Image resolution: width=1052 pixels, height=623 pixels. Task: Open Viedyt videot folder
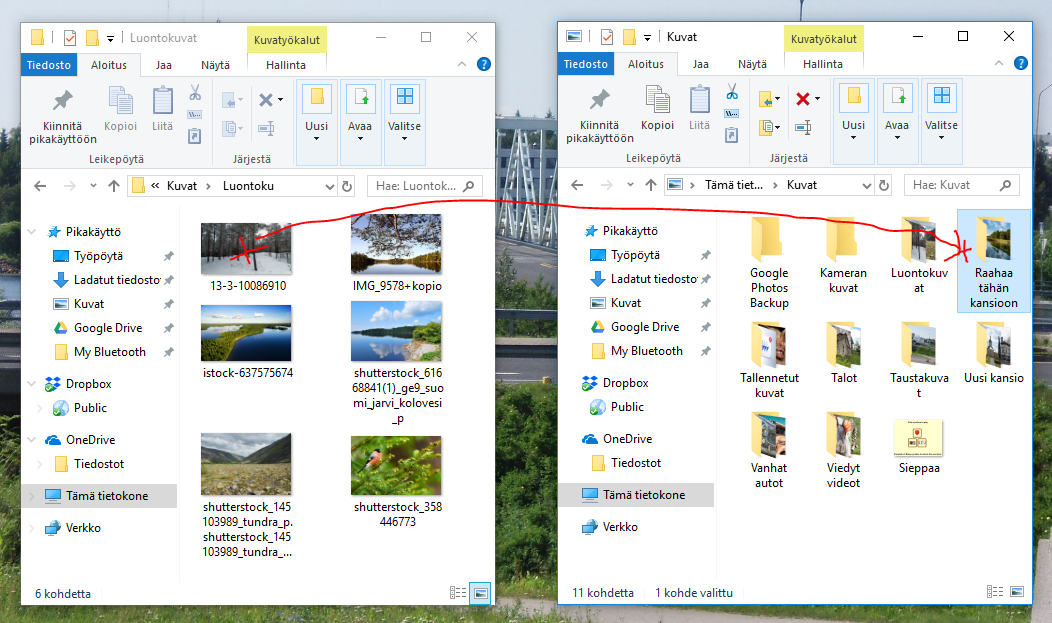843,451
